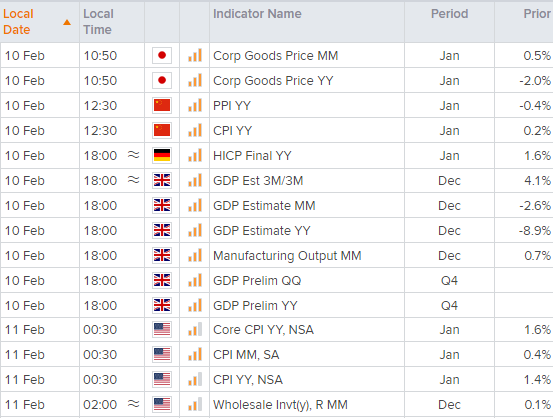The width and height of the screenshot is (553, 418).
Task: Sort by Local Time column header
Action: 98,22
